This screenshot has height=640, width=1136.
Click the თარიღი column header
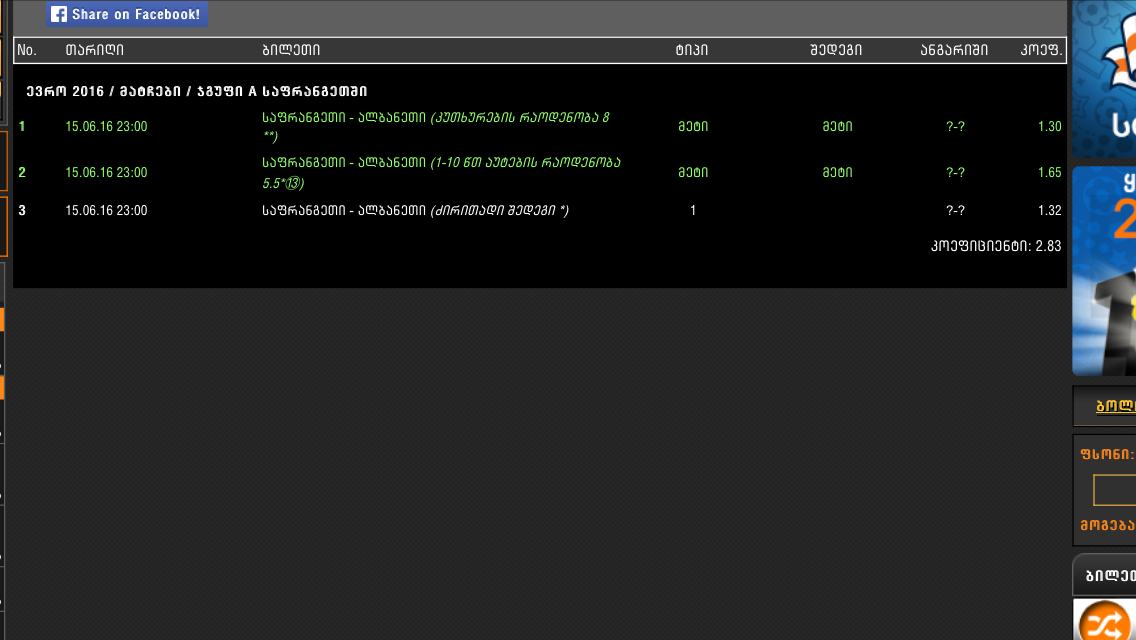pos(94,50)
